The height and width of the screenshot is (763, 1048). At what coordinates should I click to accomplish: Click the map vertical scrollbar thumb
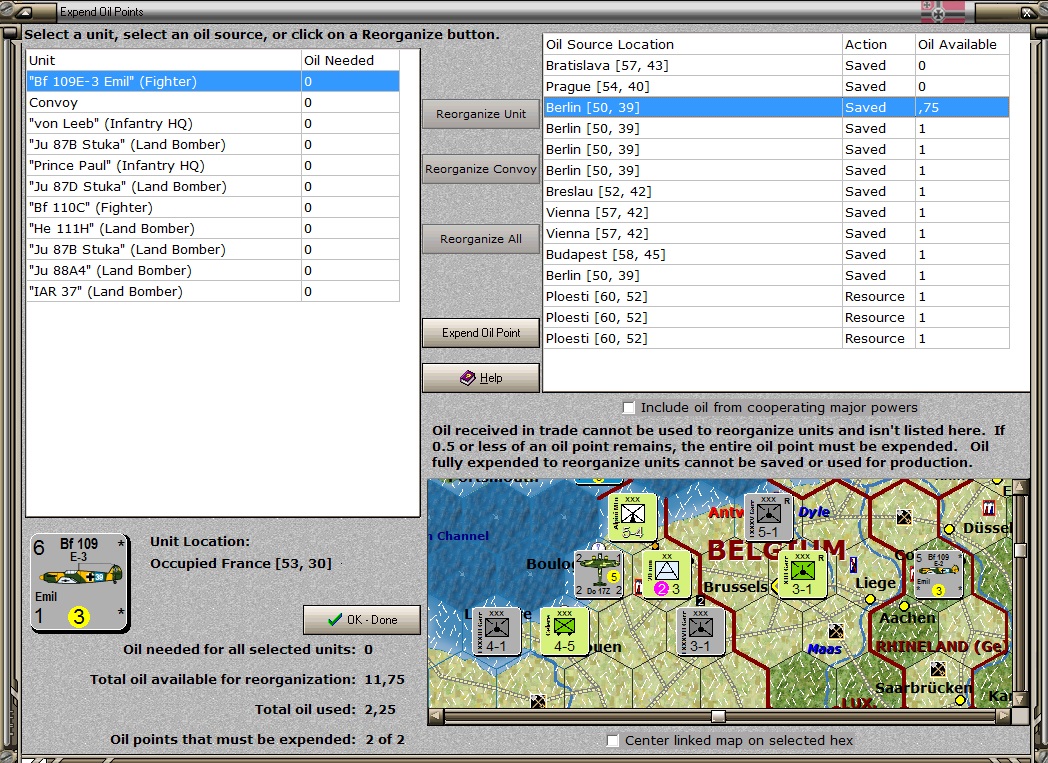(x=1020, y=550)
